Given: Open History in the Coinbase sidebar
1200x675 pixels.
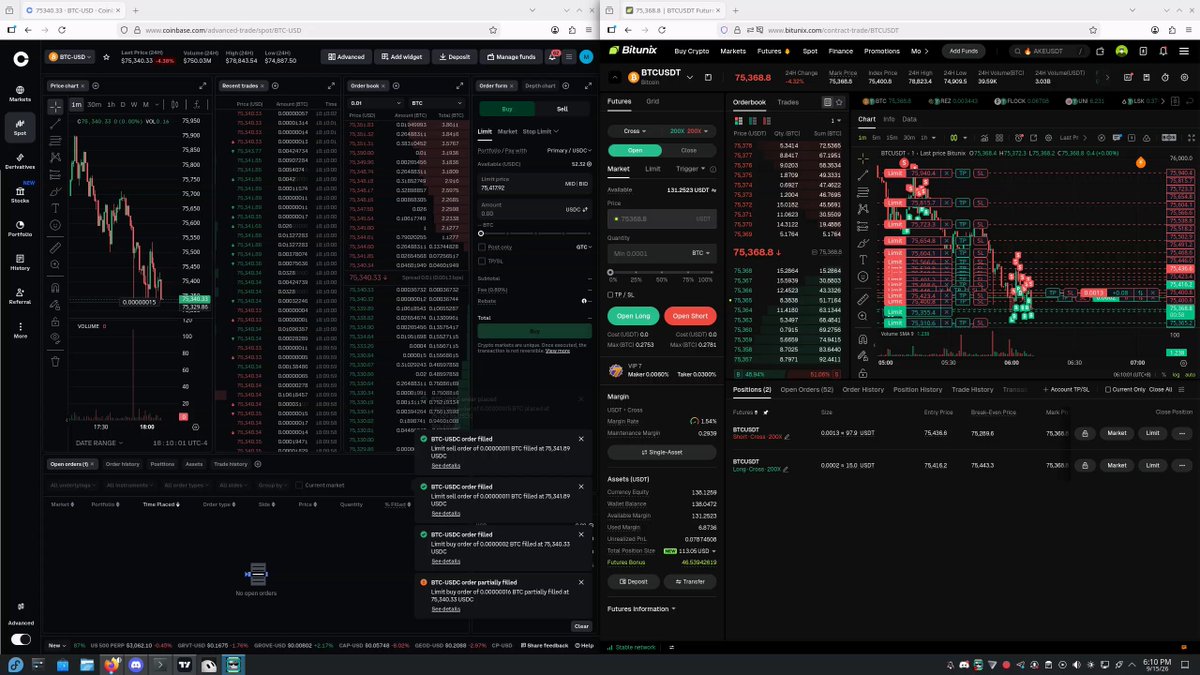Looking at the screenshot, I should pyautogui.click(x=20, y=260).
